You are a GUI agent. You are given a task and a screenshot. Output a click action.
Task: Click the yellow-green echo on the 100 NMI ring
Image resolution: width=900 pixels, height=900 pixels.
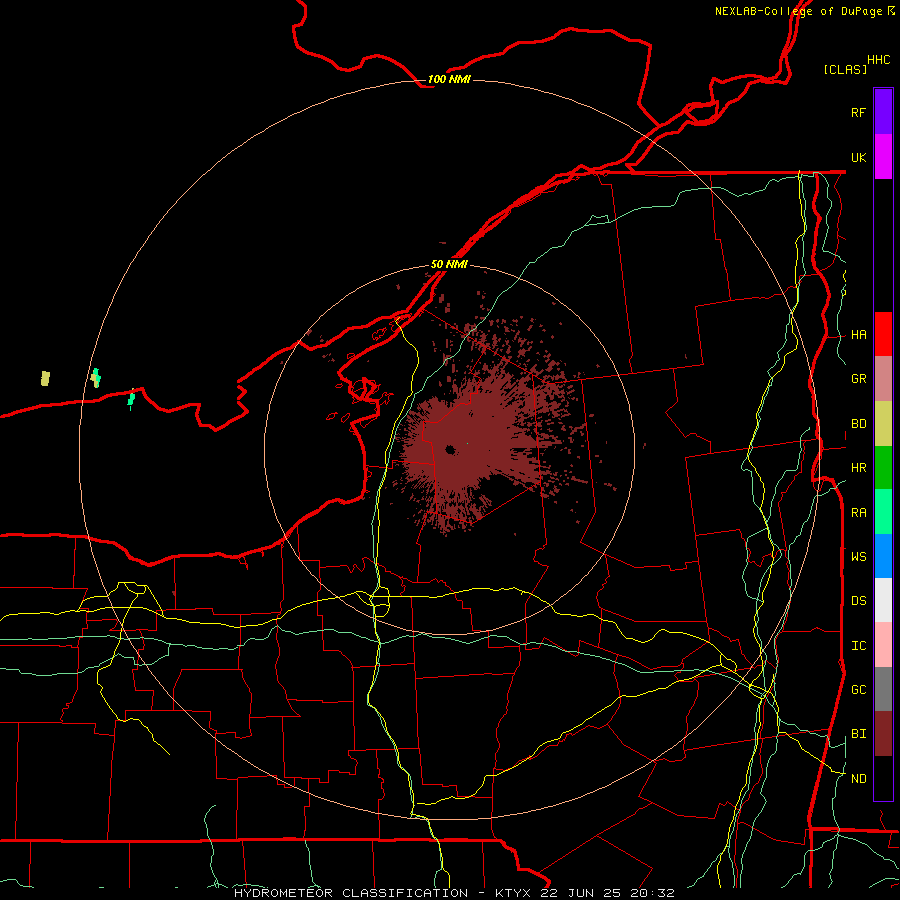96,378
